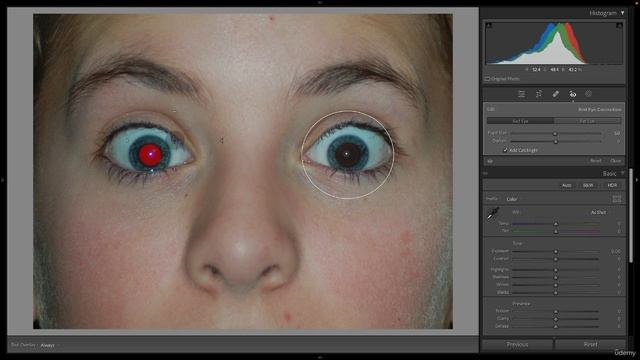Adjust the Pupil Size slider handle
The image size is (640, 360).
(555, 133)
